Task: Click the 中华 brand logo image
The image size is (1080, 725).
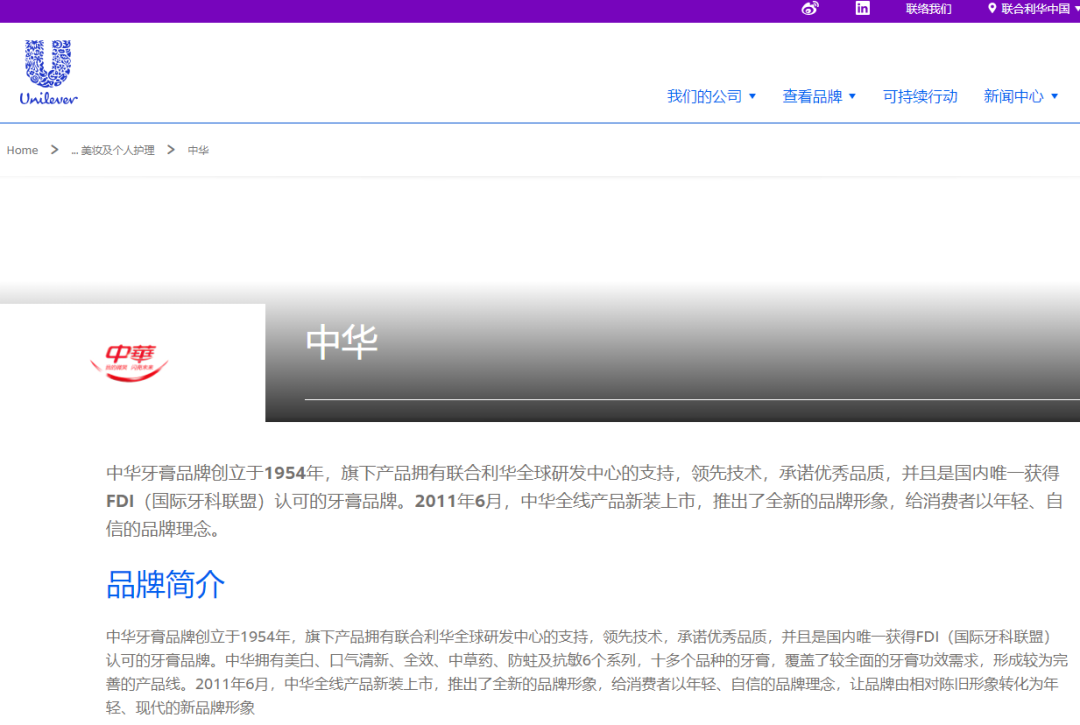Action: (x=130, y=363)
